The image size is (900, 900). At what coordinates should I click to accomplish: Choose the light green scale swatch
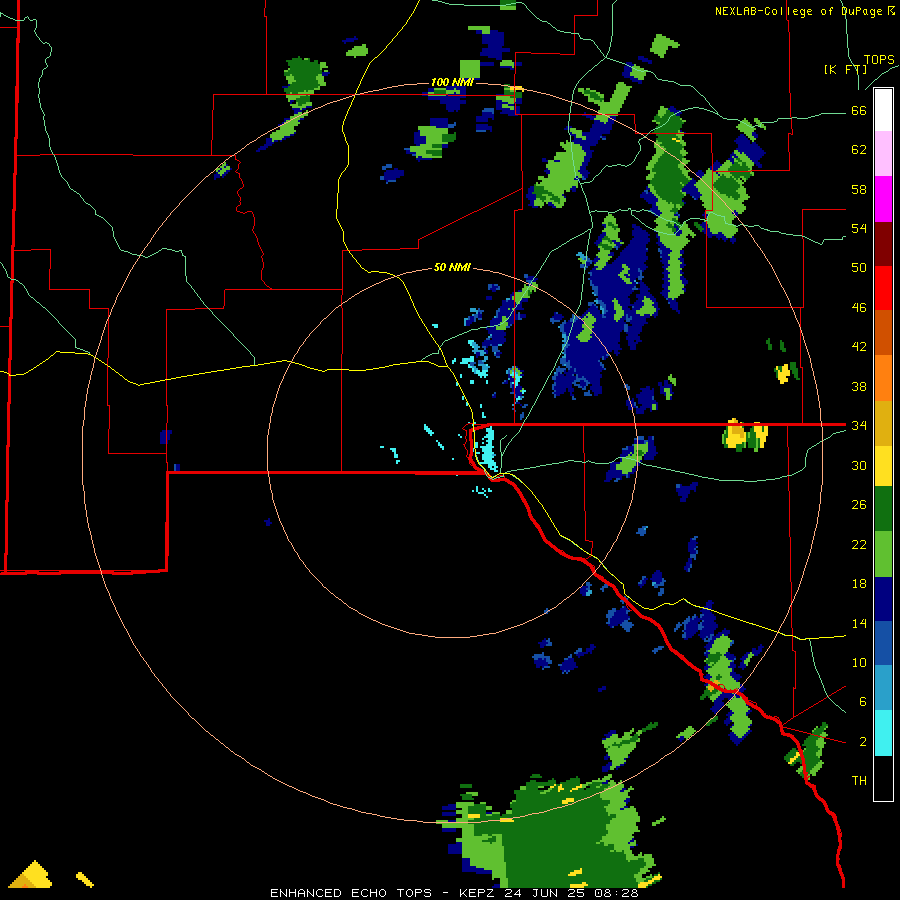click(883, 554)
